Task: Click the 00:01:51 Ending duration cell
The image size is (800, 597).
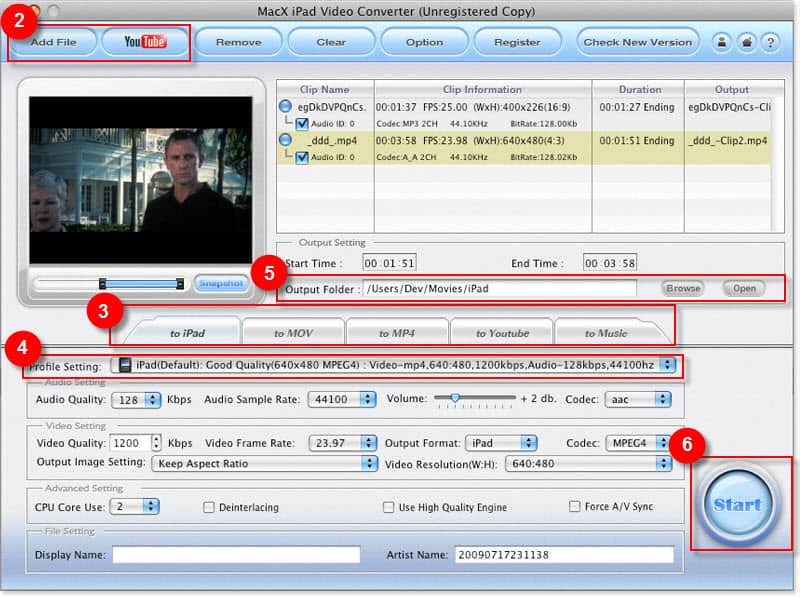Action: [x=637, y=140]
